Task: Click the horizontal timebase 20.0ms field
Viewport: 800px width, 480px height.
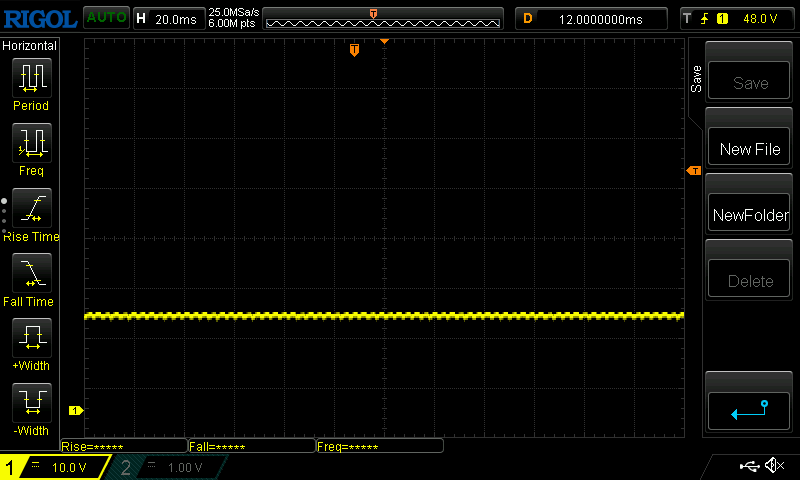Action: (x=169, y=19)
